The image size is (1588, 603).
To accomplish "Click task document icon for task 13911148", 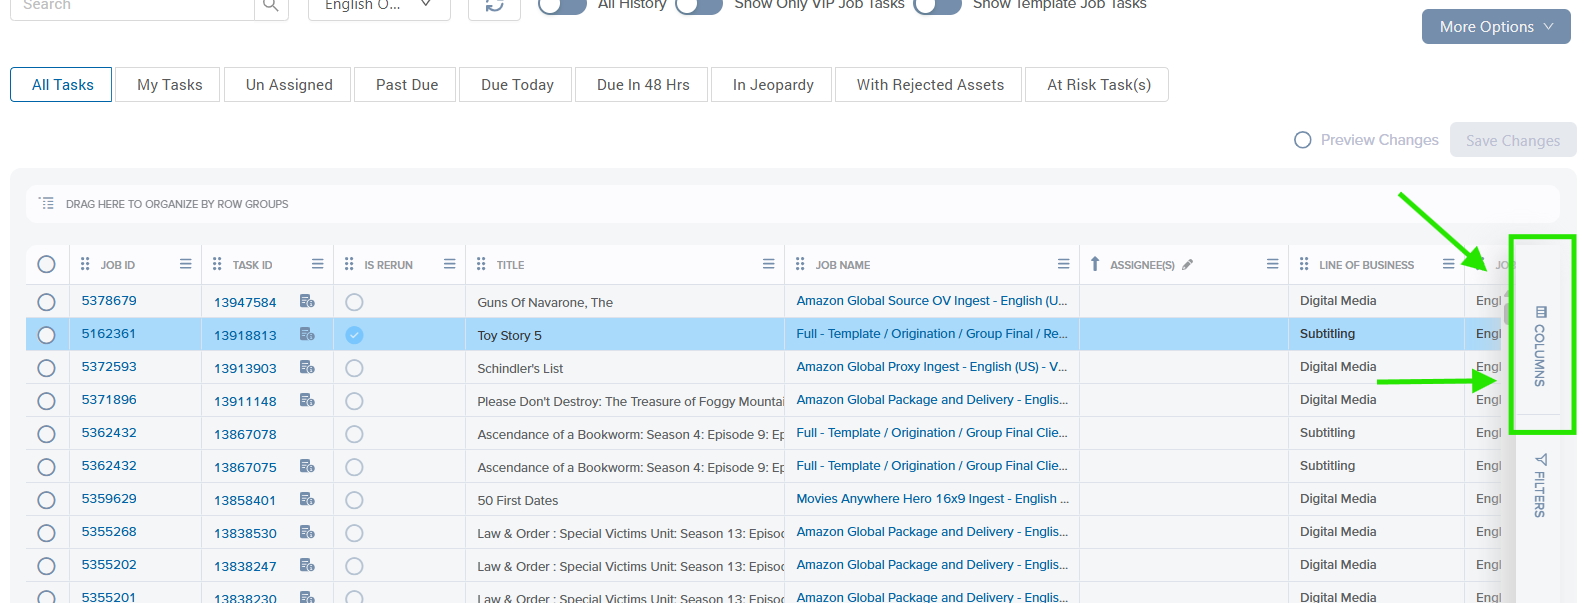I will pos(307,400).
